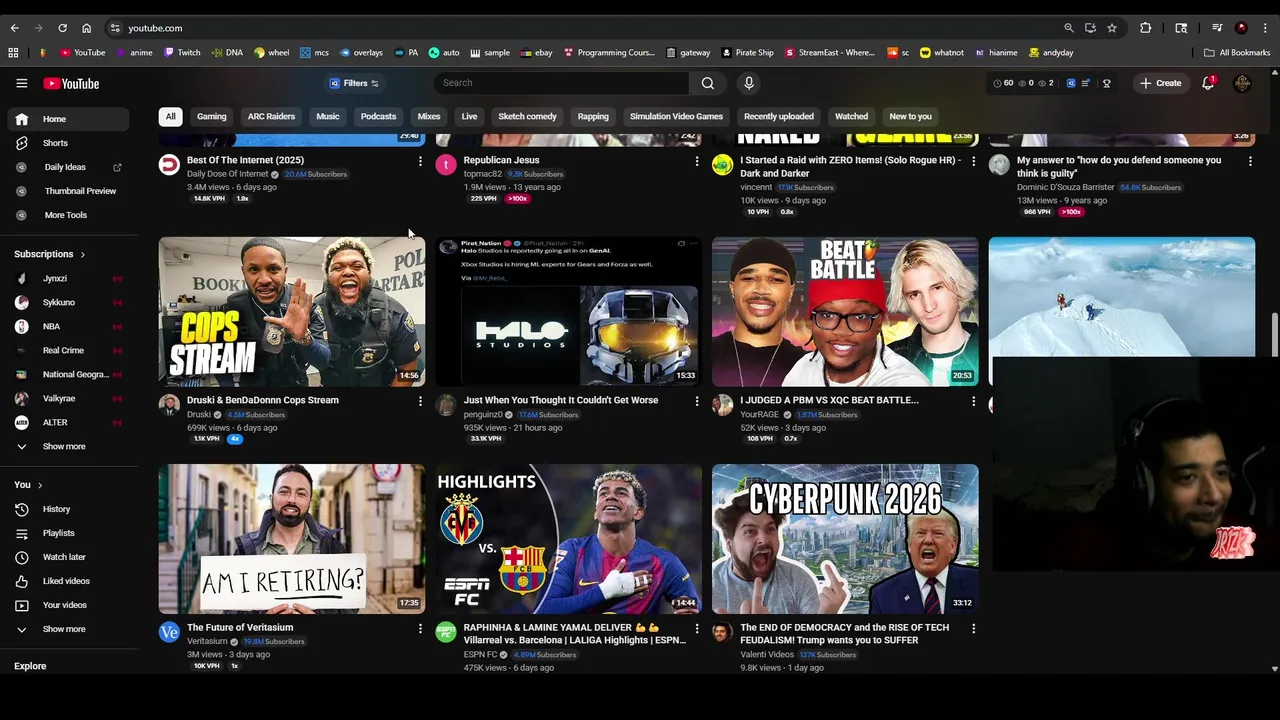1280x720 pixels.
Task: Click in the YouTube search field
Action: (x=562, y=83)
